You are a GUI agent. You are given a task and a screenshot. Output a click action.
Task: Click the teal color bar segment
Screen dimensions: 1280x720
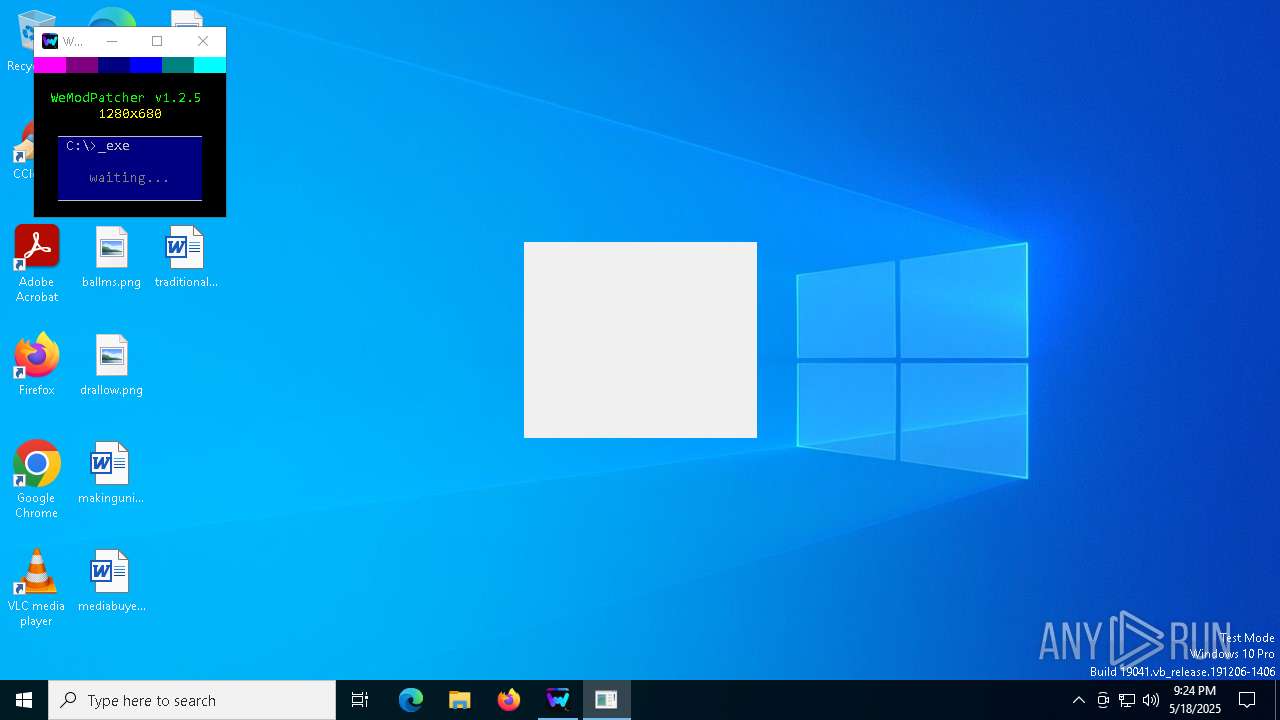pos(178,65)
